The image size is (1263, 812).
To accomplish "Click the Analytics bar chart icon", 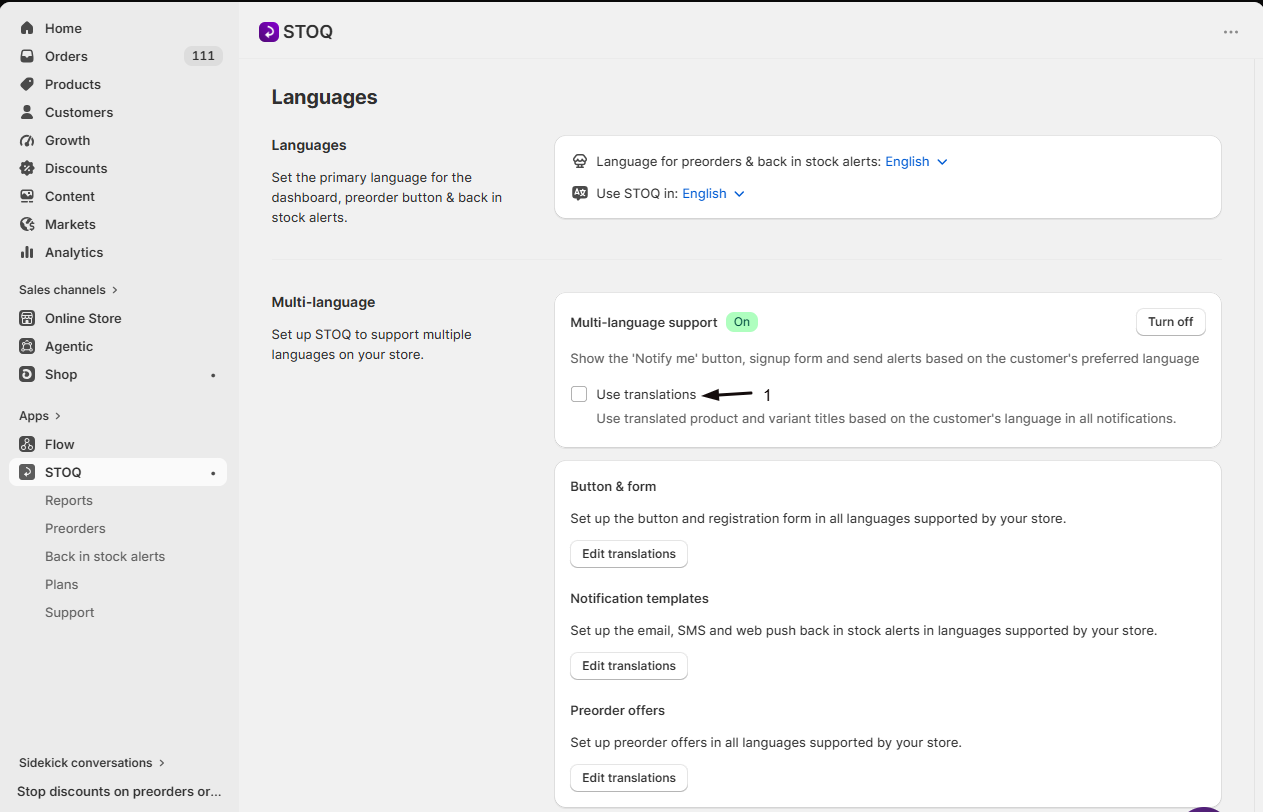I will [27, 252].
